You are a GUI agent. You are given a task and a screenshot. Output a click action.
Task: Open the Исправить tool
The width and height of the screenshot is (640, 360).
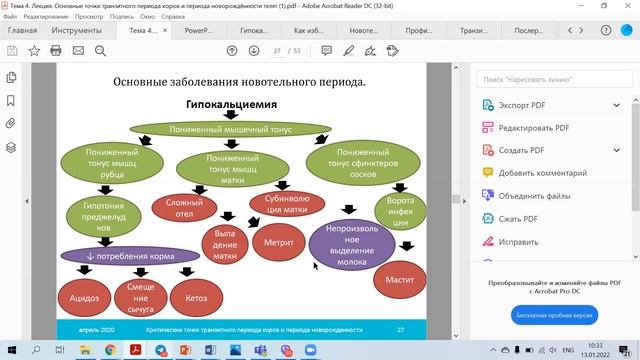pyautogui.click(x=518, y=242)
